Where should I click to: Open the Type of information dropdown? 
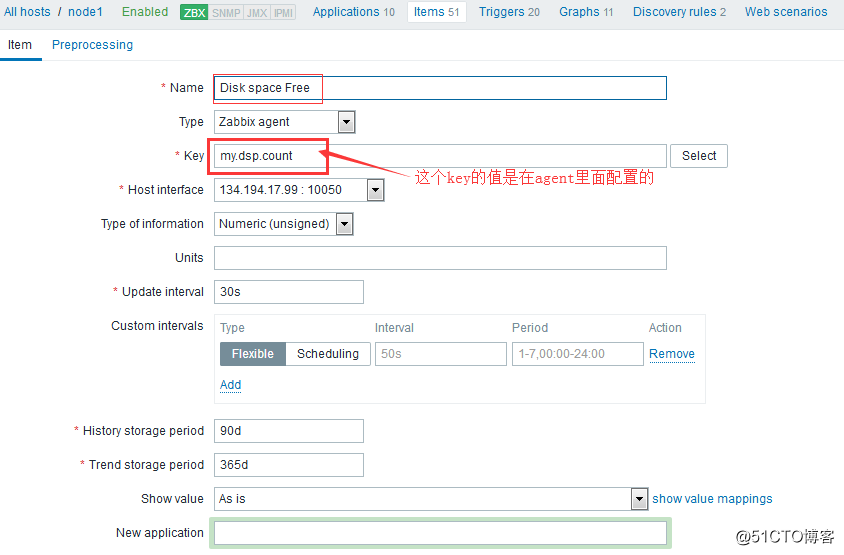tap(284, 224)
